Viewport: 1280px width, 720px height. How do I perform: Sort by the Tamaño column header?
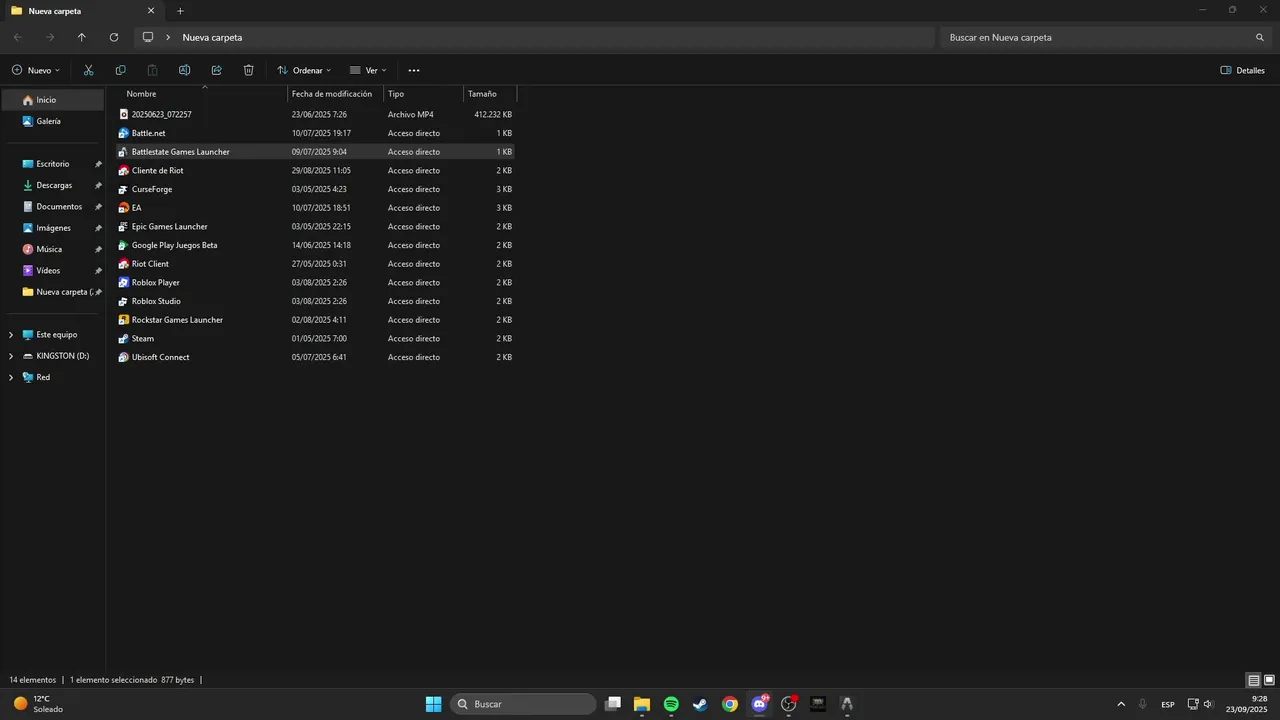(490, 94)
